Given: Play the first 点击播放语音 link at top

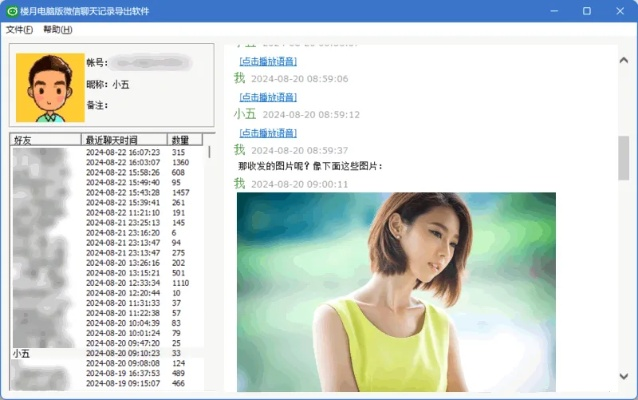Looking at the screenshot, I should [x=268, y=61].
